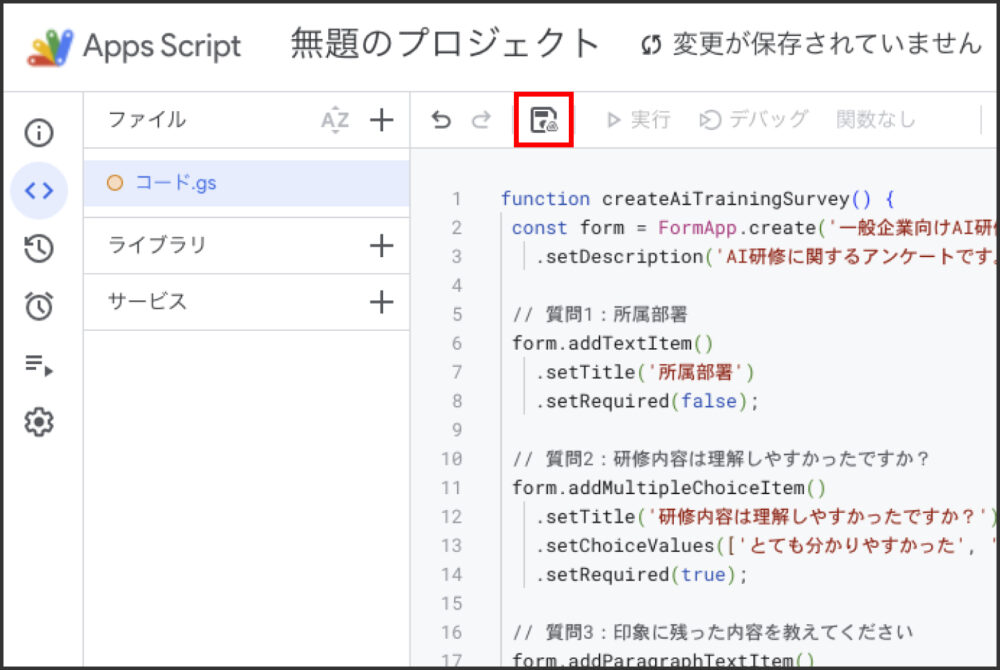The image size is (1000, 670).
Task: Select the Editor code view icon
Action: pyautogui.click(x=38, y=189)
